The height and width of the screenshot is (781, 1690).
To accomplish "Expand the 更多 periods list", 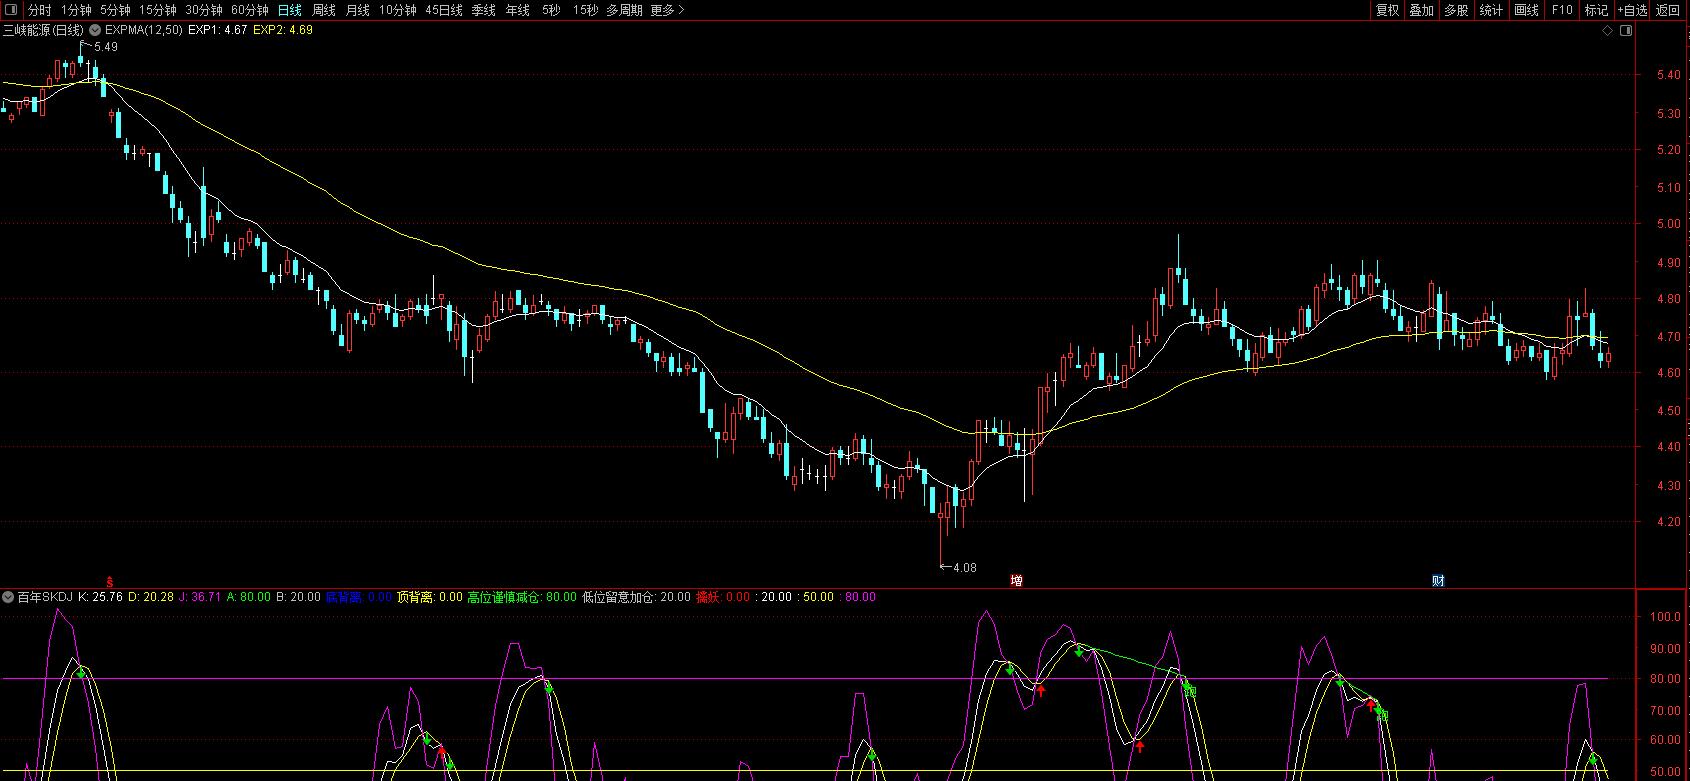I will coord(666,10).
